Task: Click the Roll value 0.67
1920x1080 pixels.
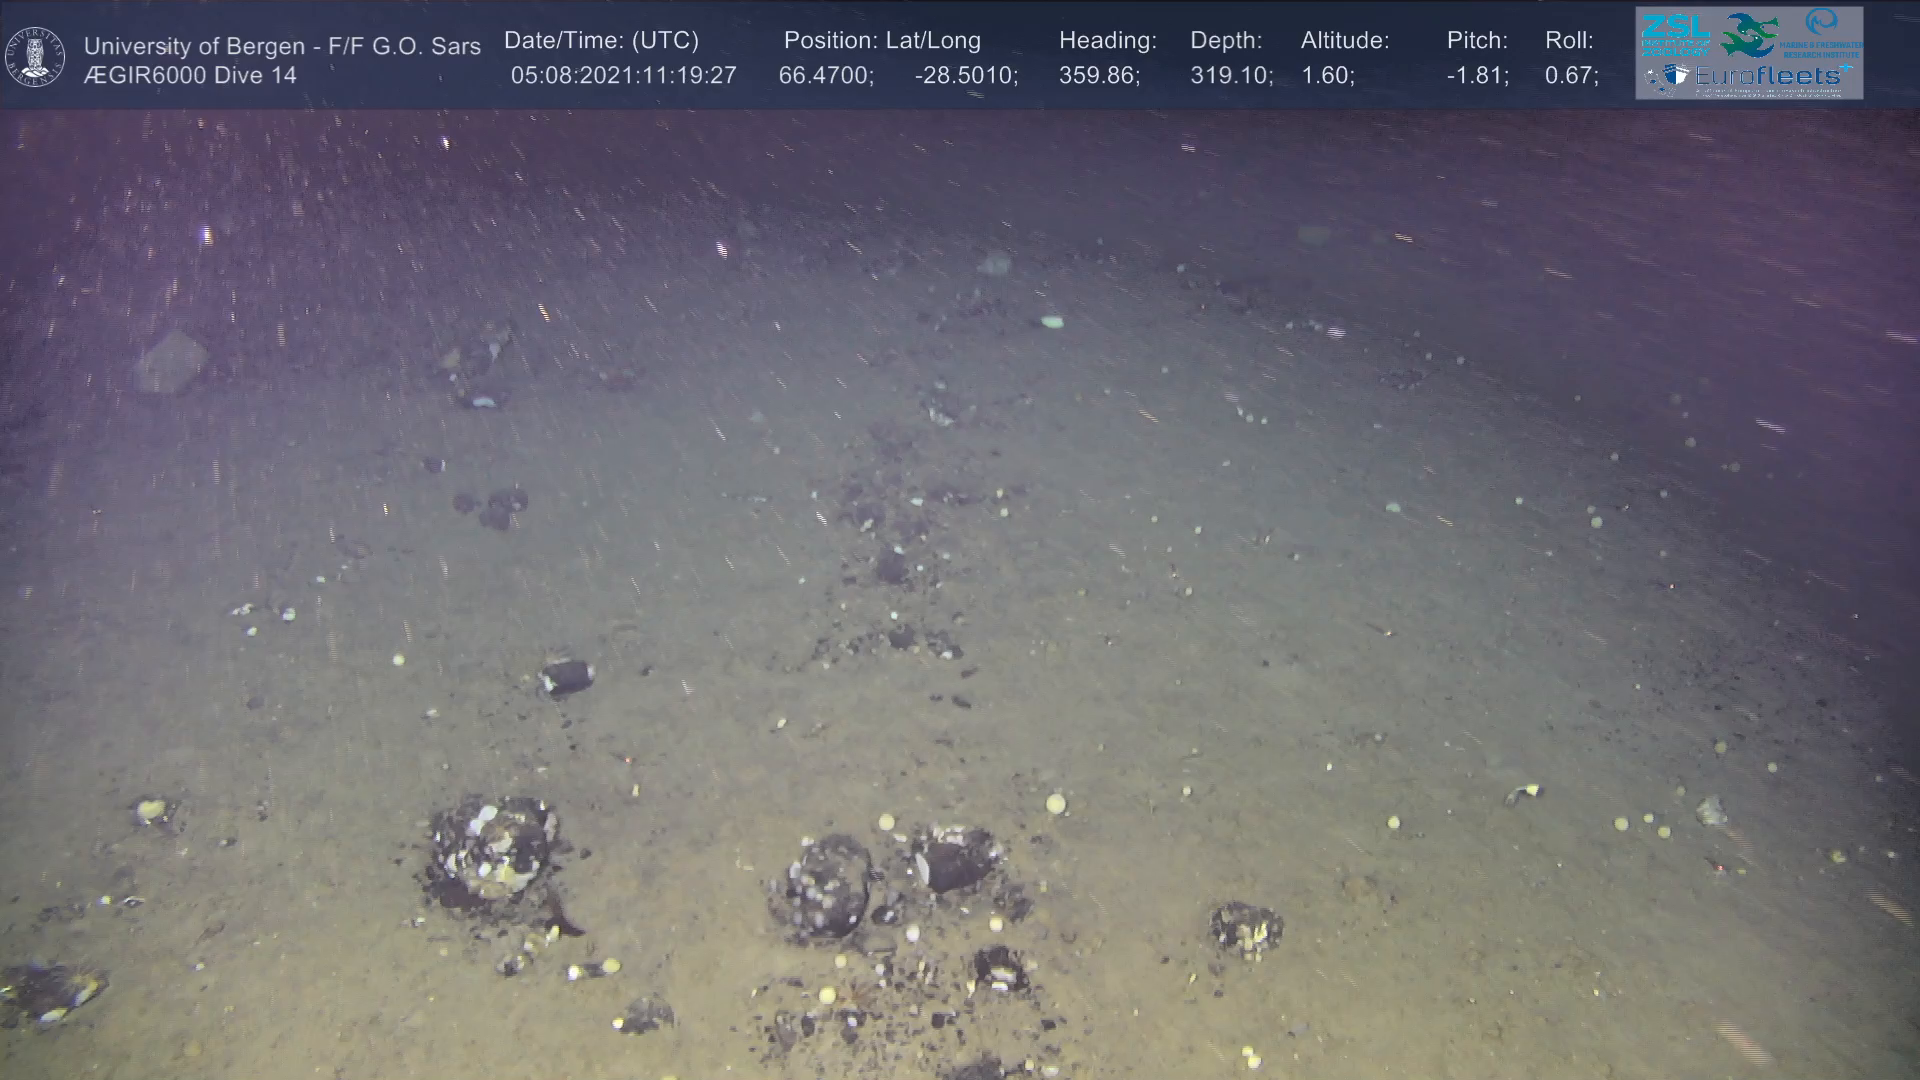Action: [x=1571, y=75]
